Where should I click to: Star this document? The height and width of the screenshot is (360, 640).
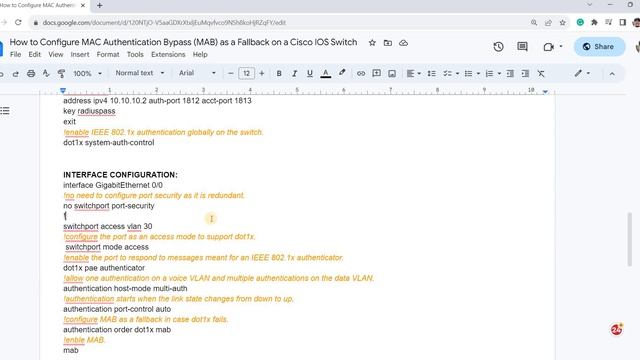point(372,43)
